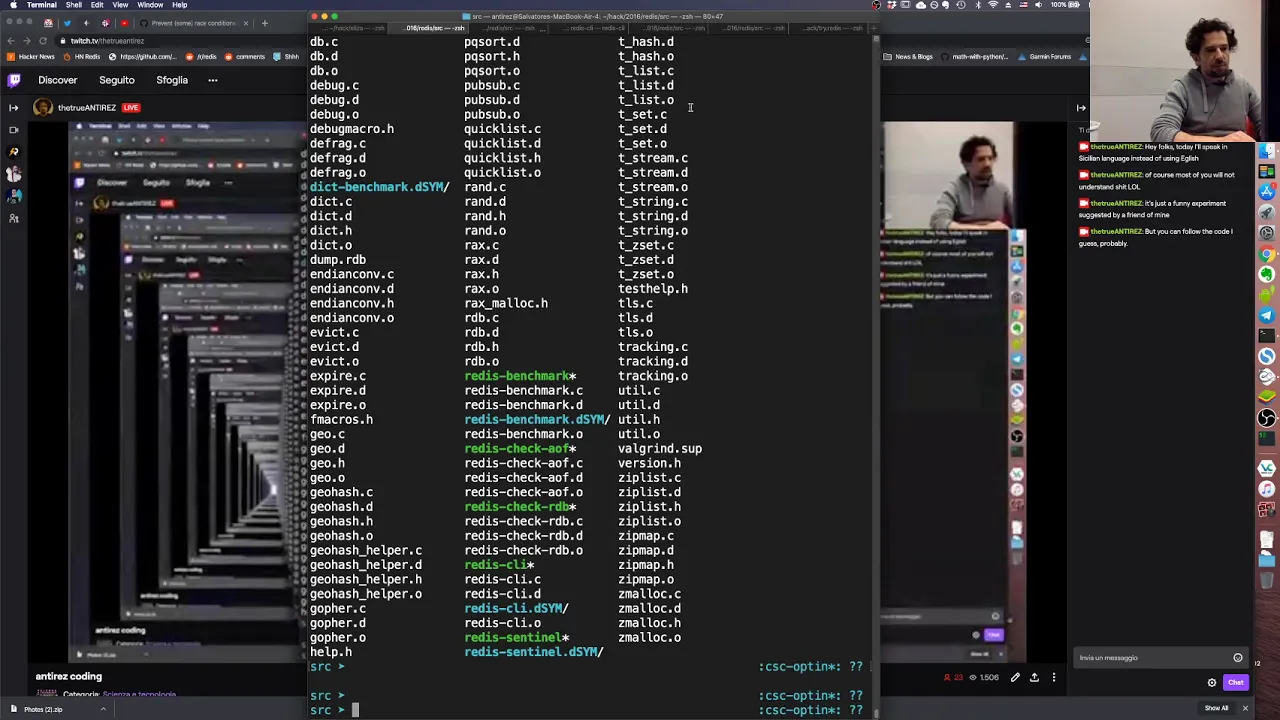Go back in the browser
1280x720 pixels.
tap(10, 41)
